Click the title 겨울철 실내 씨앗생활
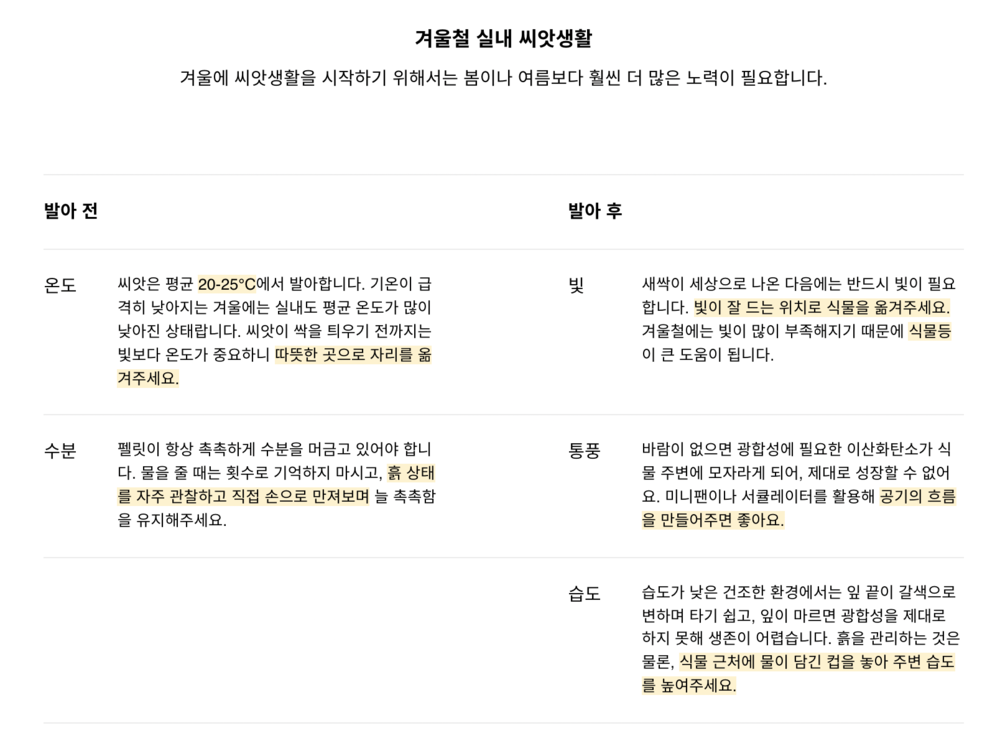Screen dimensions: 1000x741 pos(503,39)
